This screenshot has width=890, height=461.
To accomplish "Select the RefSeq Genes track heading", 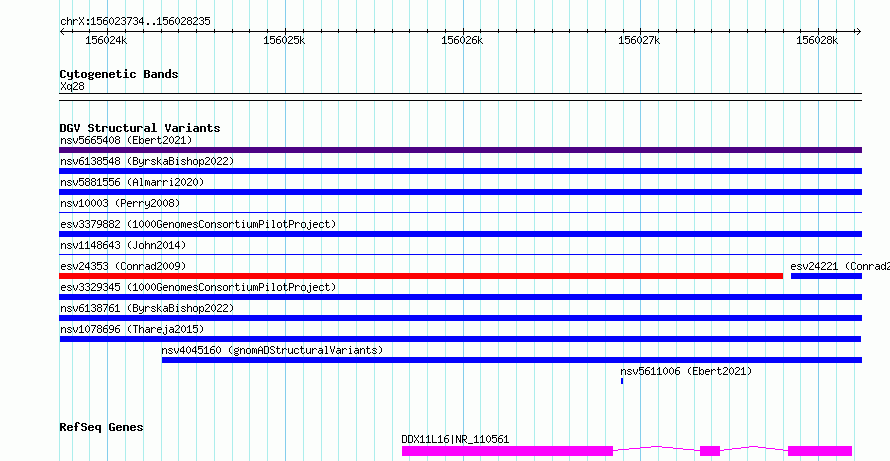I will [x=101, y=427].
